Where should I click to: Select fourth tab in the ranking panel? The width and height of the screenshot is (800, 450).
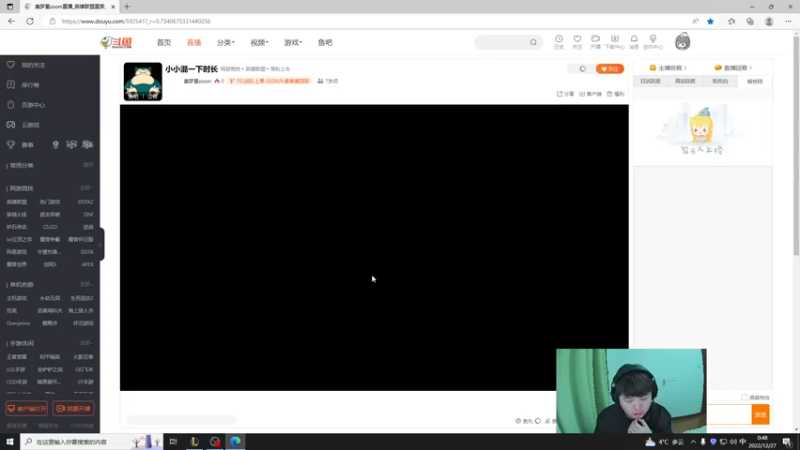[x=755, y=81]
